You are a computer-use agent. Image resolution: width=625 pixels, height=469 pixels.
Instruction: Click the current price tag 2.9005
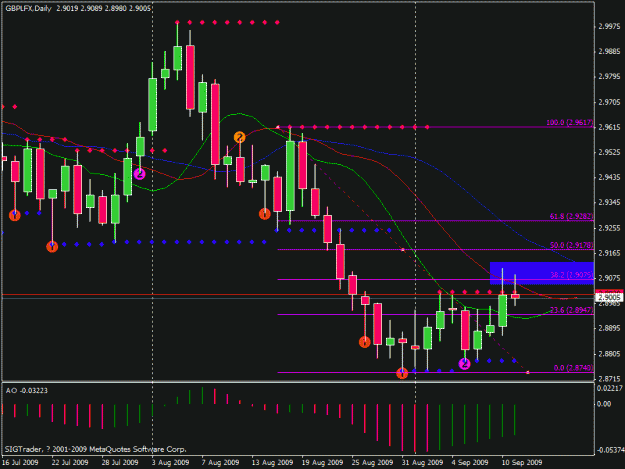(x=609, y=297)
